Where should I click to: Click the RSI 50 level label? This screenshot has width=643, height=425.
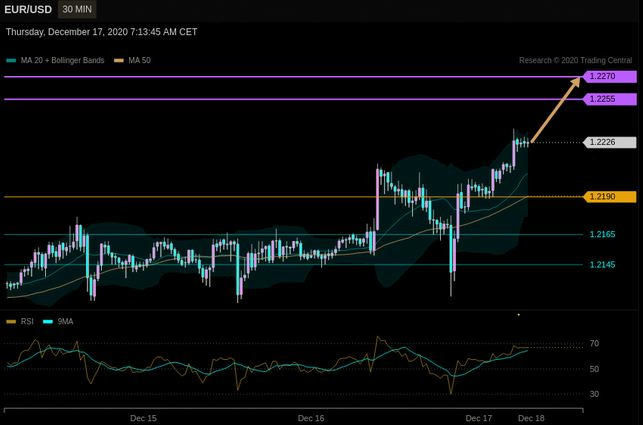point(594,369)
